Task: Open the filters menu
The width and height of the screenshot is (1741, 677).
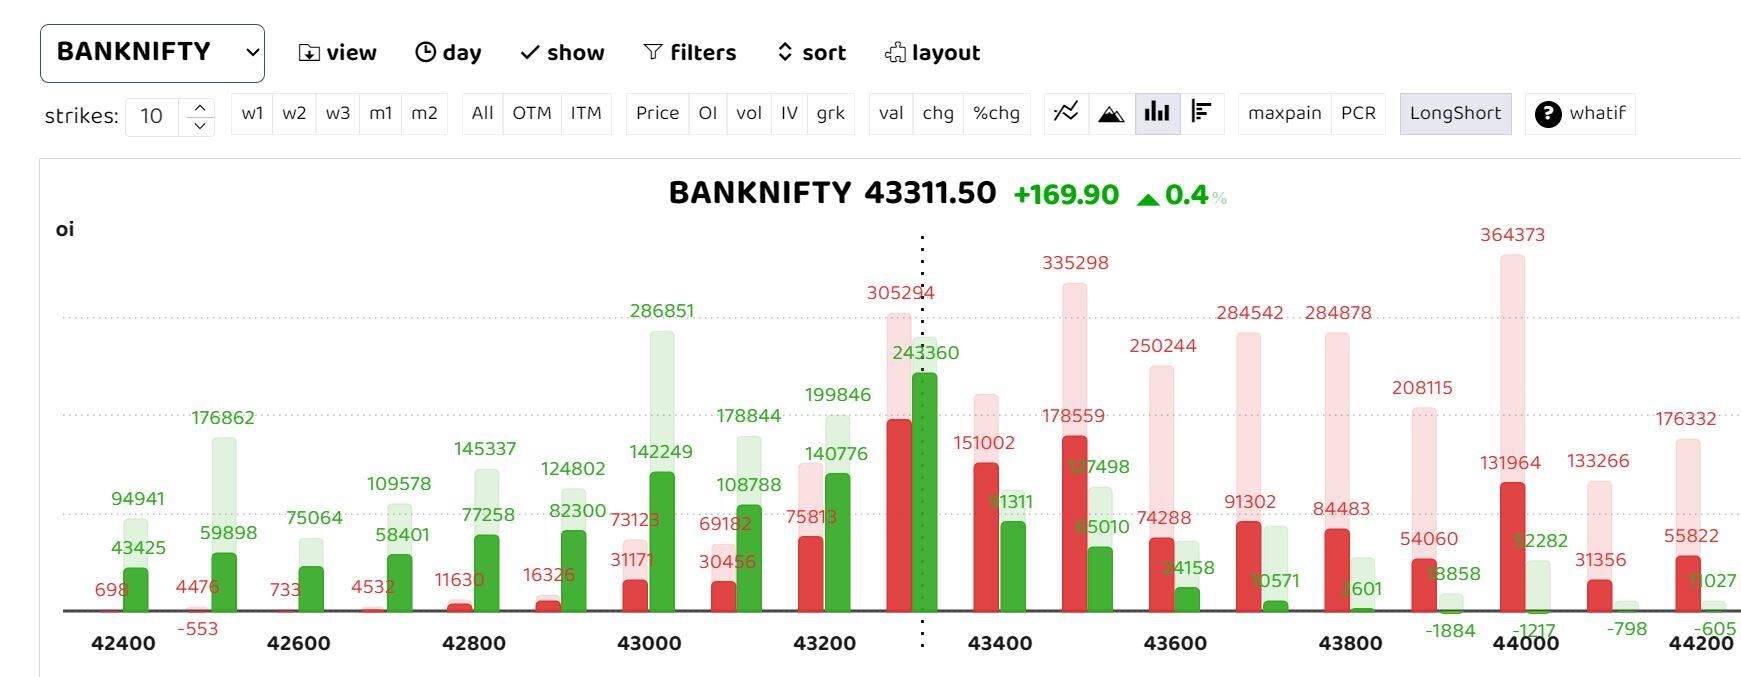Action: 689,53
